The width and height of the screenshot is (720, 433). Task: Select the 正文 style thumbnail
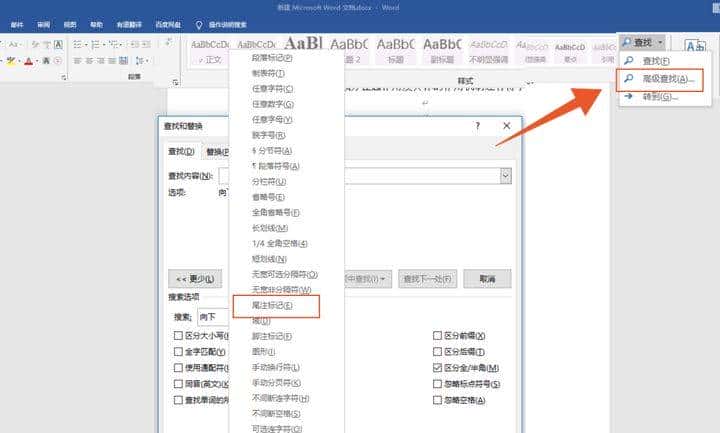[211, 51]
